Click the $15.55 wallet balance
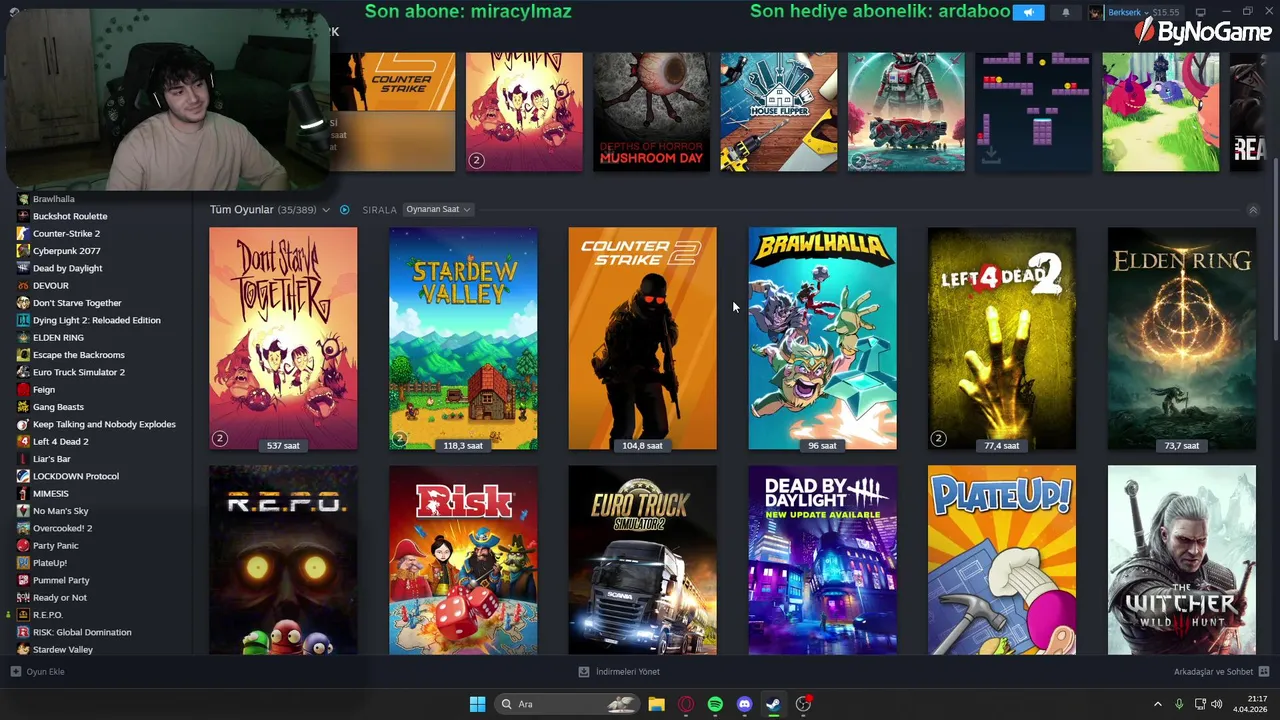This screenshot has height=720, width=1280. 1165,13
